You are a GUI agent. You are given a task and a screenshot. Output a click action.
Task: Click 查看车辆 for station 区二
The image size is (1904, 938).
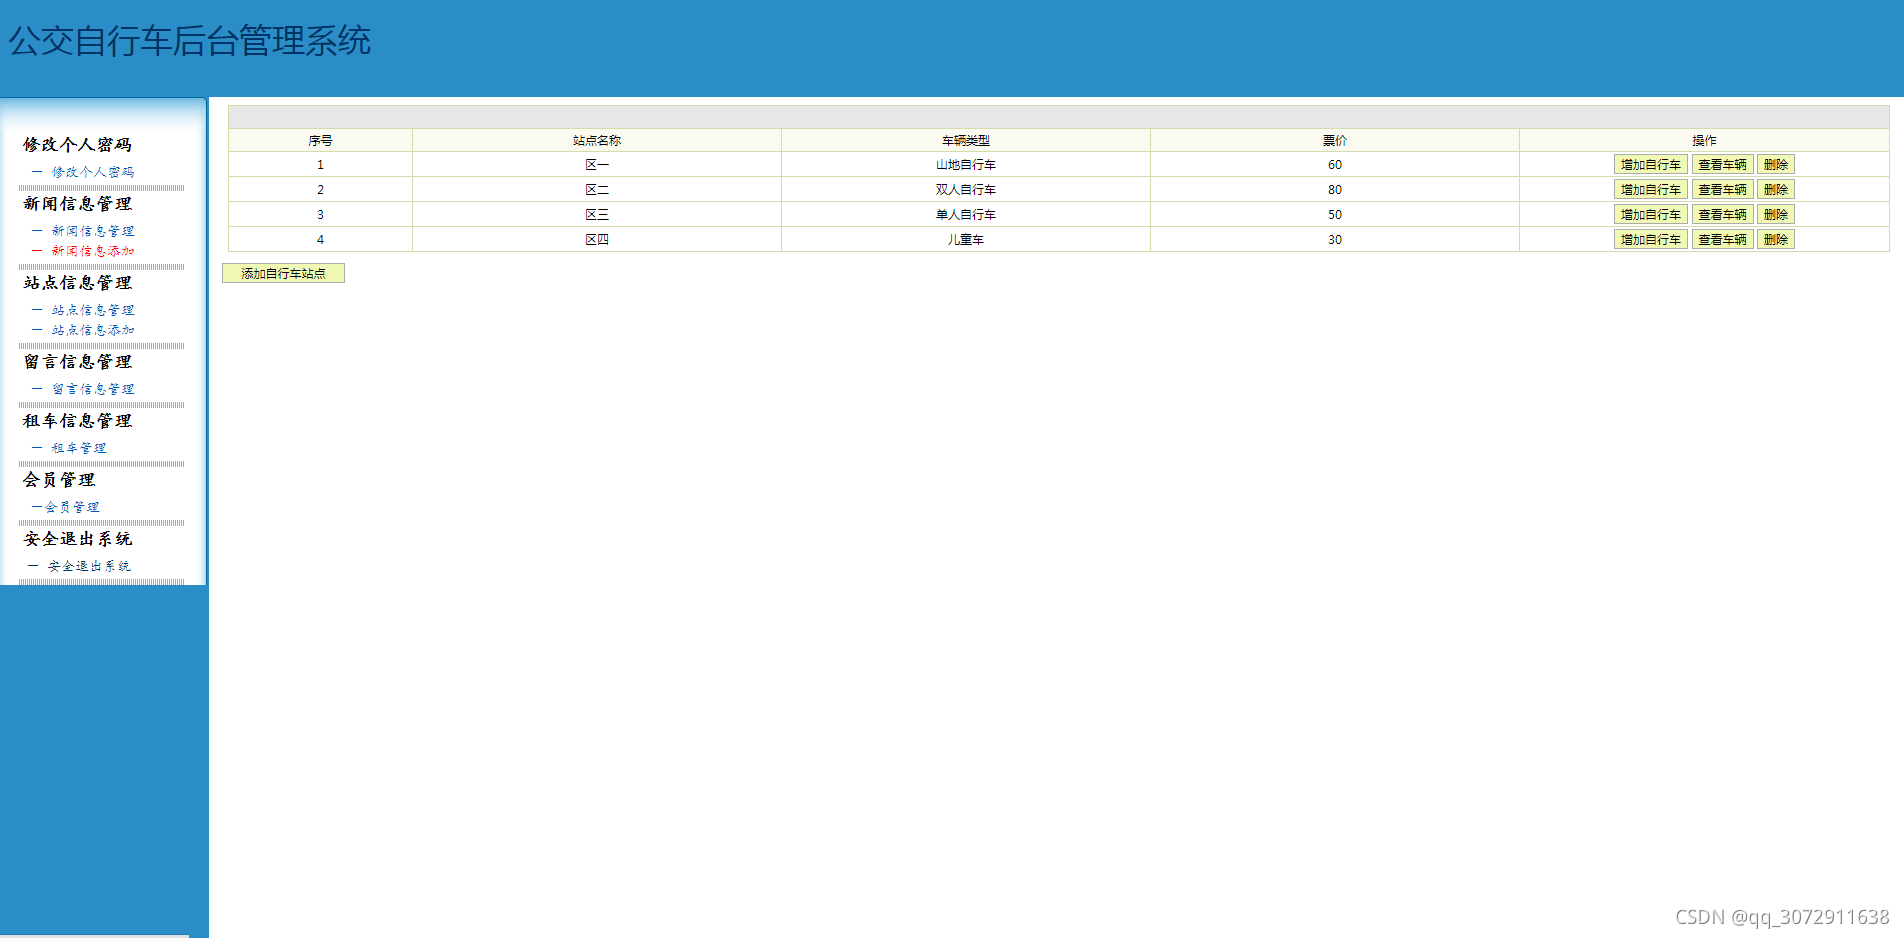[1722, 189]
